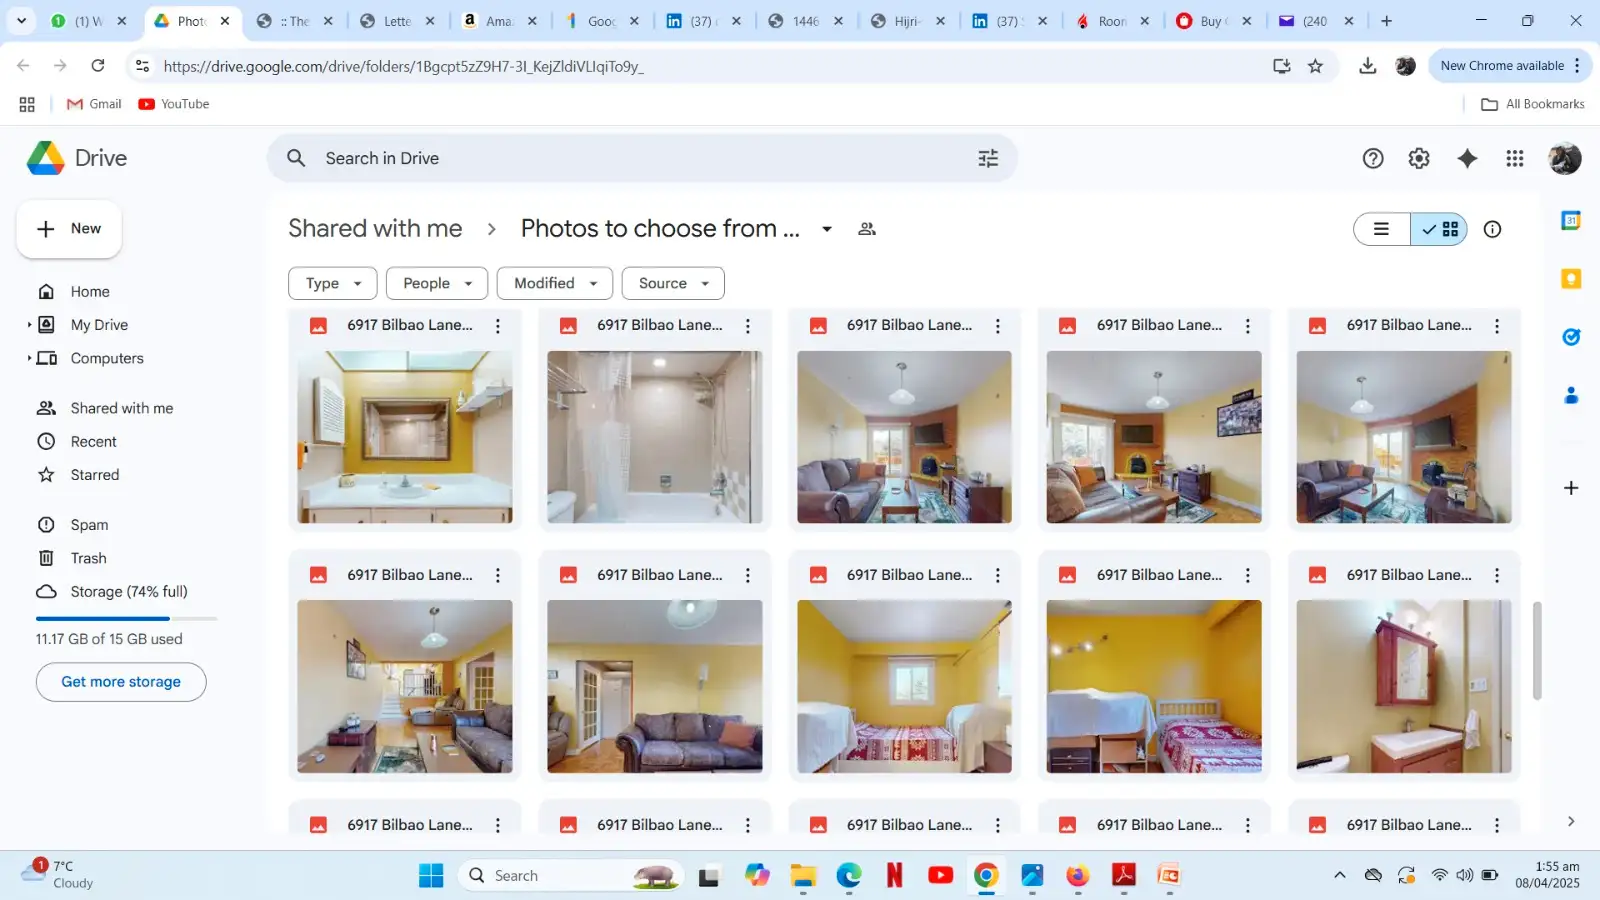Screen dimensions: 1600x900
Task: Click the New button
Action: (69, 229)
